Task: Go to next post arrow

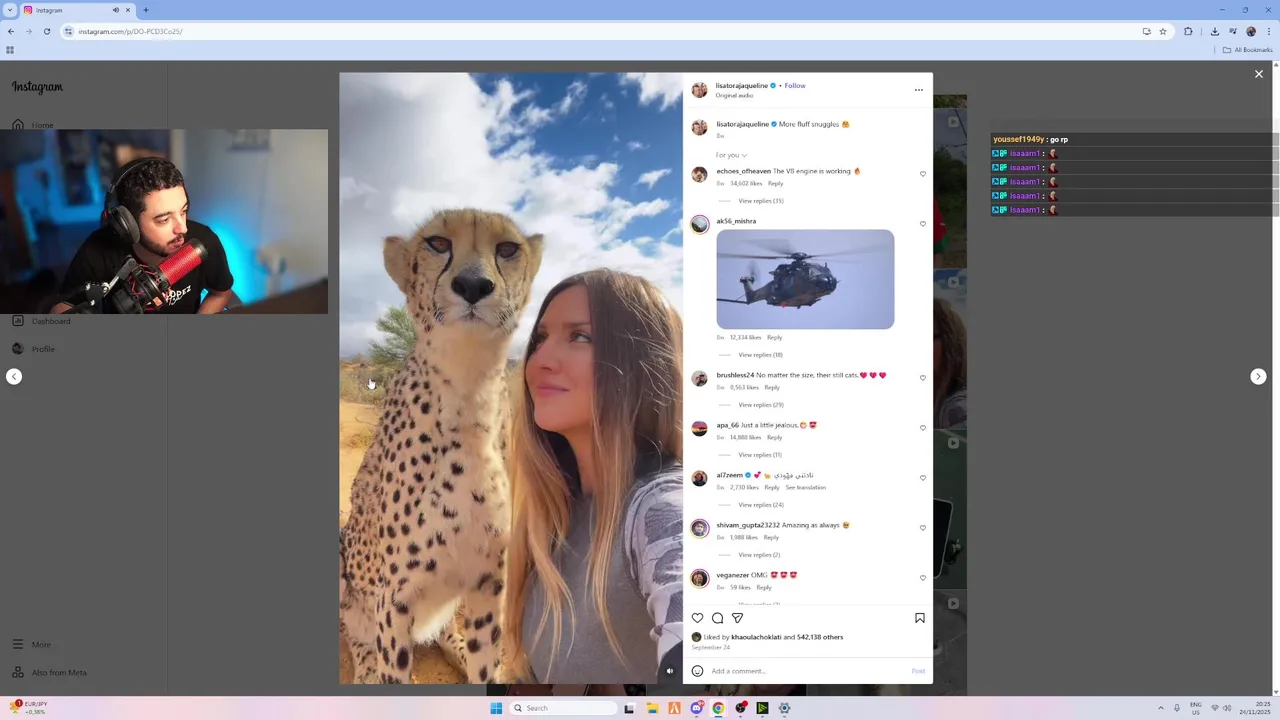Action: (1258, 376)
